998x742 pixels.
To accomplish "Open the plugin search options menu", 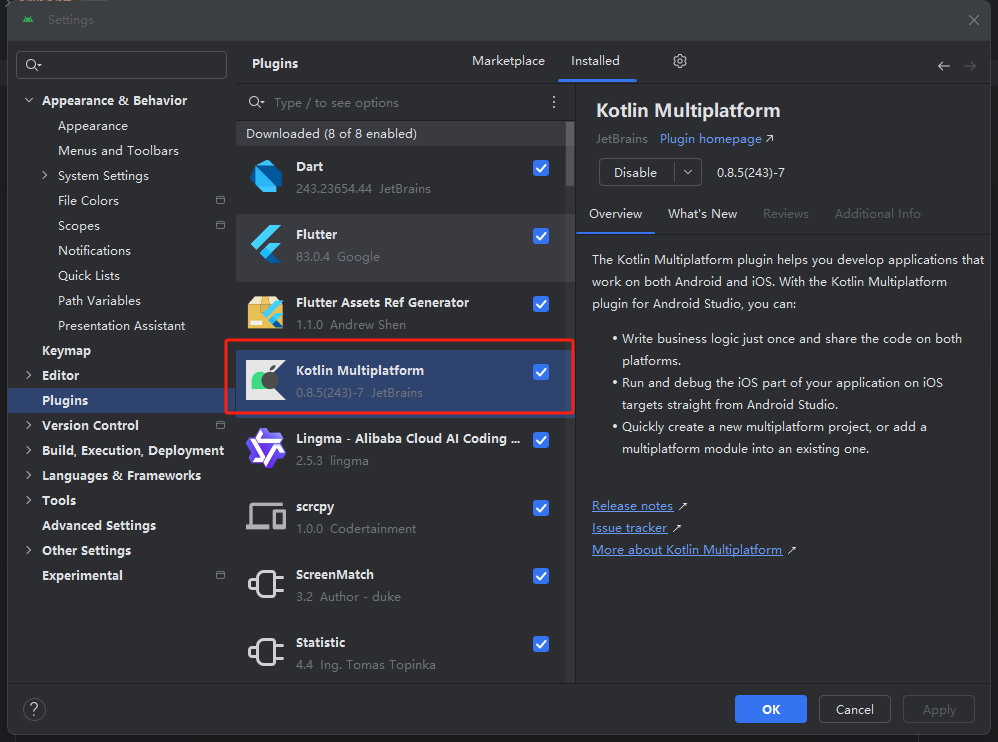I will (554, 102).
